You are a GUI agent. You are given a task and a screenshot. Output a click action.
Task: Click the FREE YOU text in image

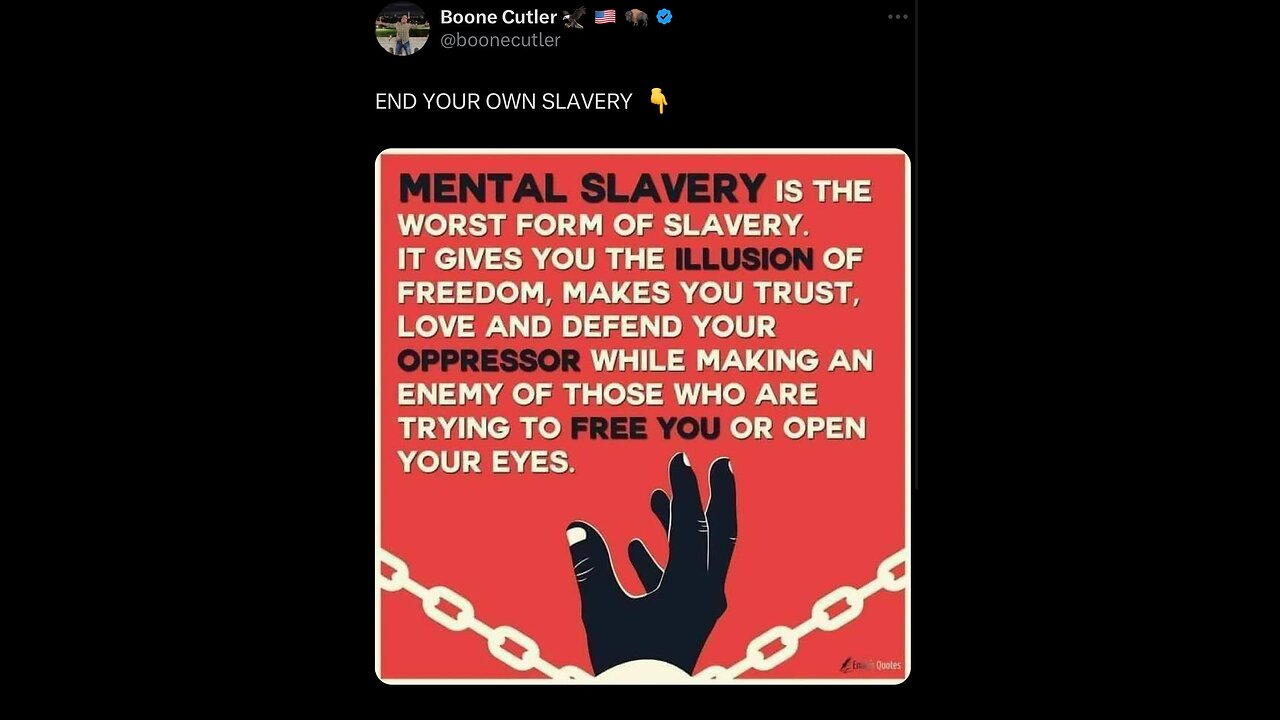pos(645,428)
